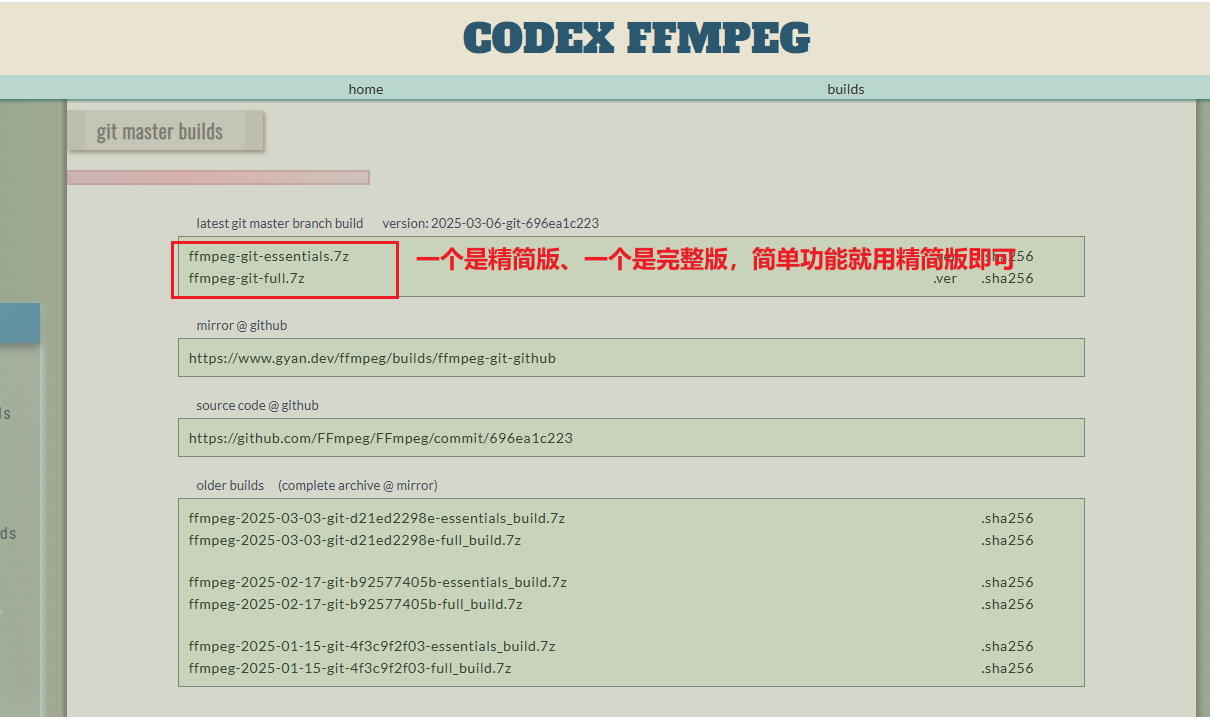The width and height of the screenshot is (1210, 717).
Task: Open .sha256 for 2025-01-15 full build
Action: click(x=1007, y=668)
